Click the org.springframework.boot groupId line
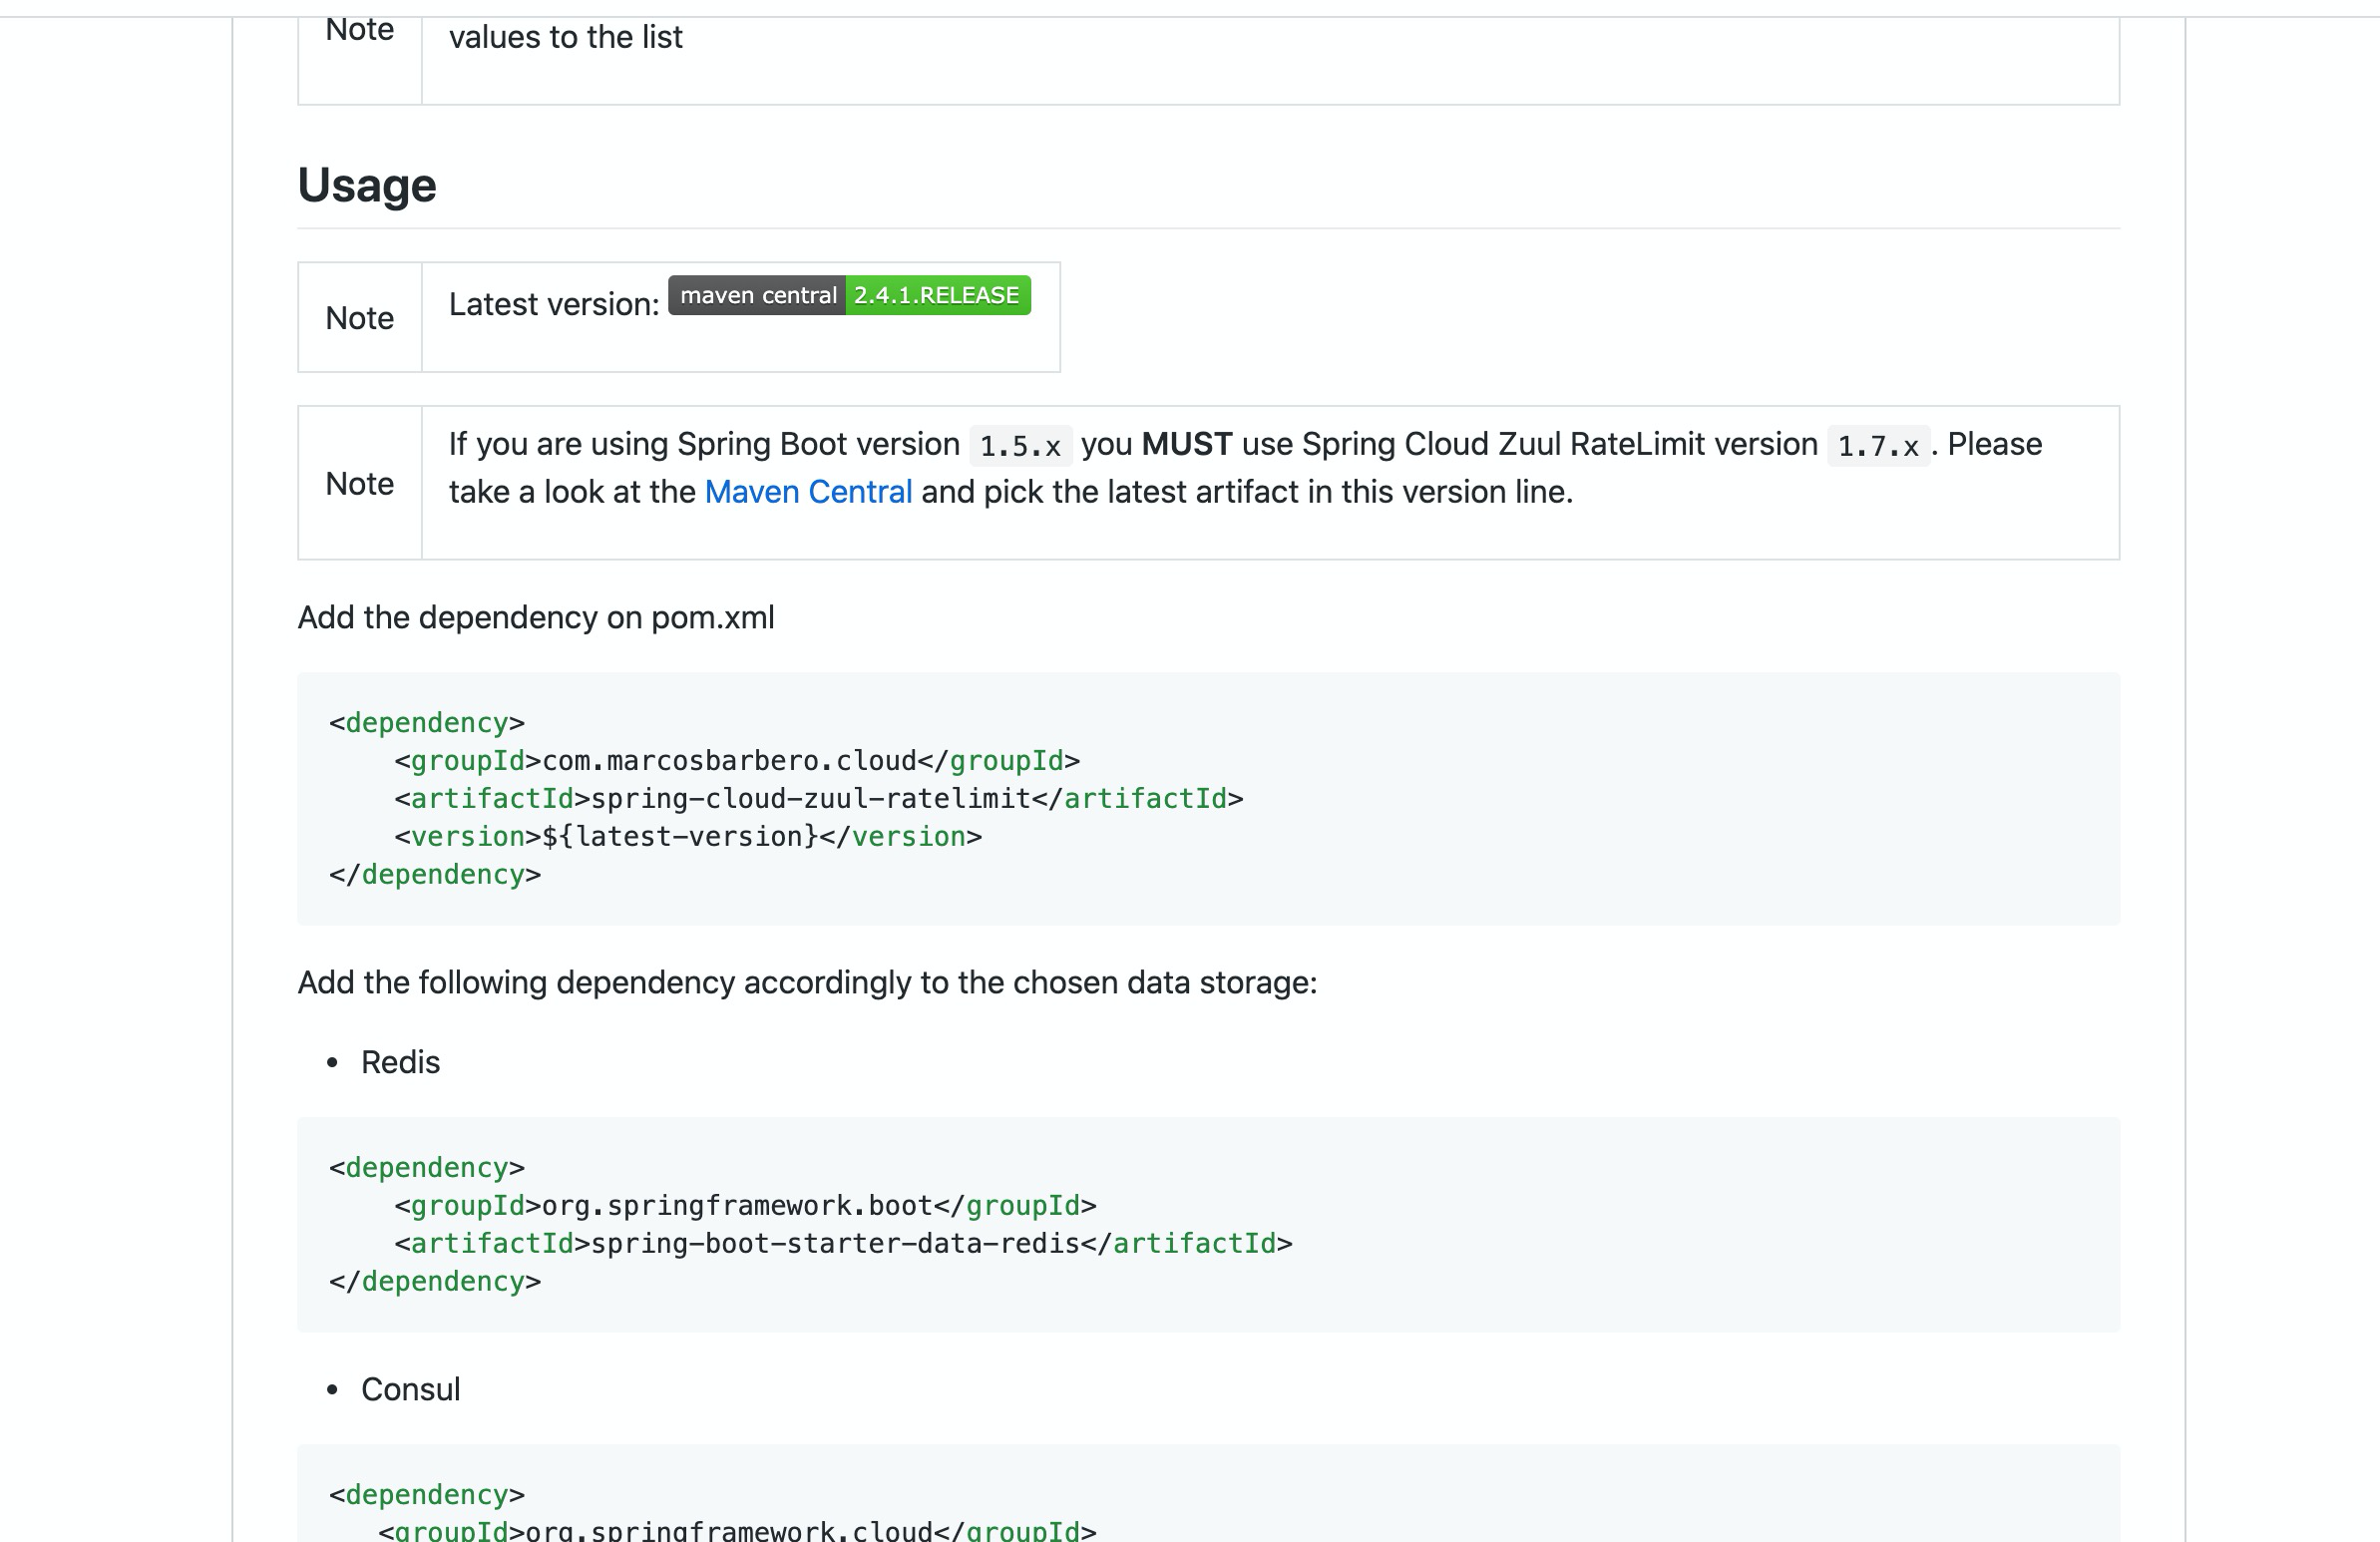Screen dimensions: 2380x1542 click(x=744, y=1206)
